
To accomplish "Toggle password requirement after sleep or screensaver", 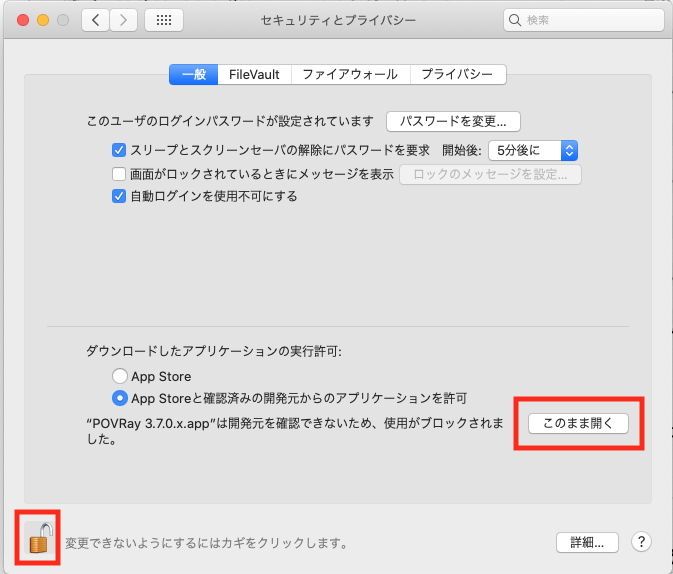I will [120, 151].
